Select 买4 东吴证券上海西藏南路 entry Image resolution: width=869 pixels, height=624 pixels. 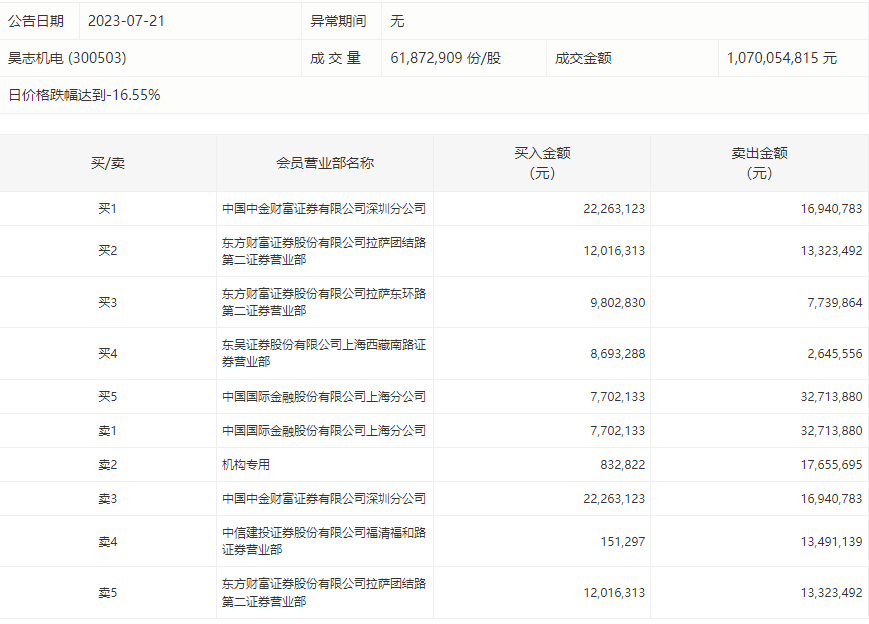[x=324, y=353]
